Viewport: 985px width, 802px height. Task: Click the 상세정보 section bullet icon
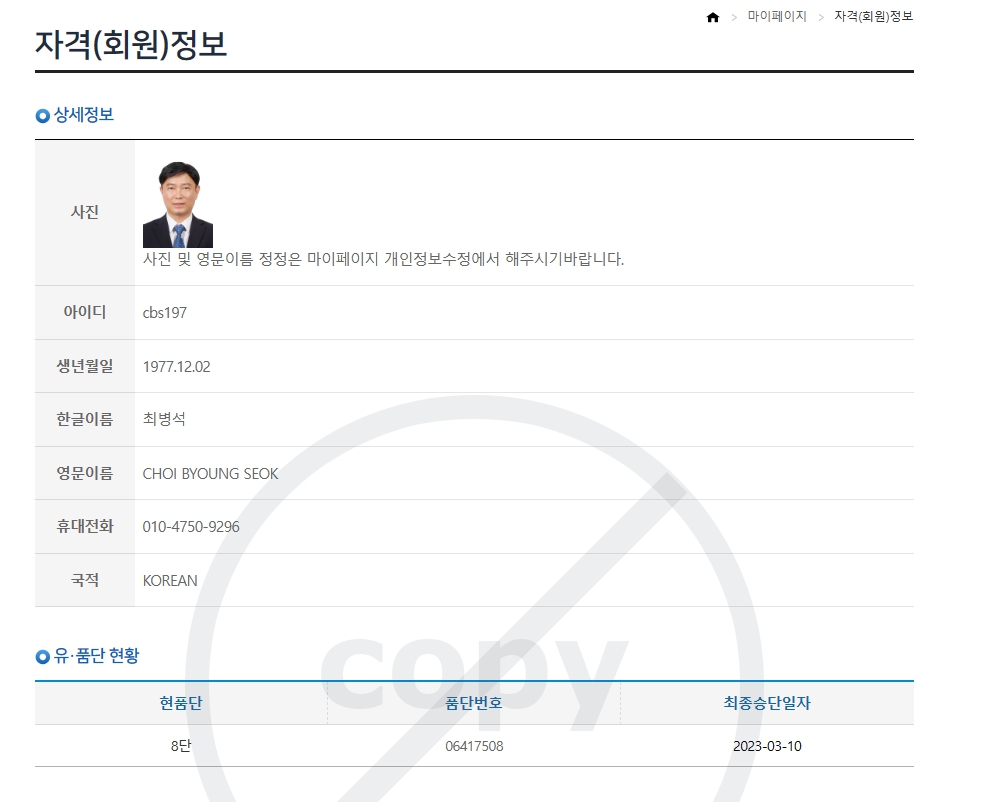(42, 116)
